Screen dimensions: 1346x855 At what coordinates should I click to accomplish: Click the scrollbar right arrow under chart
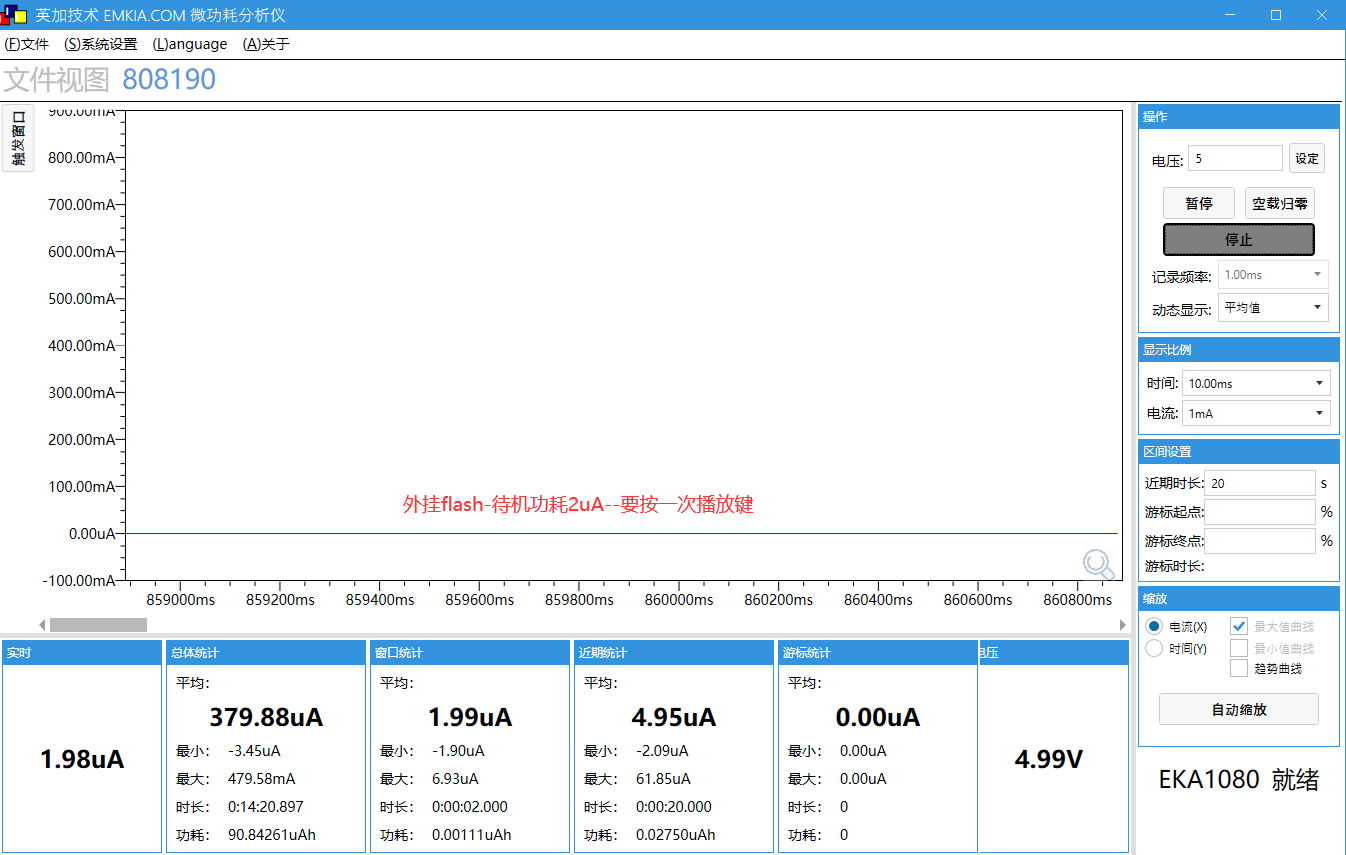[1123, 625]
